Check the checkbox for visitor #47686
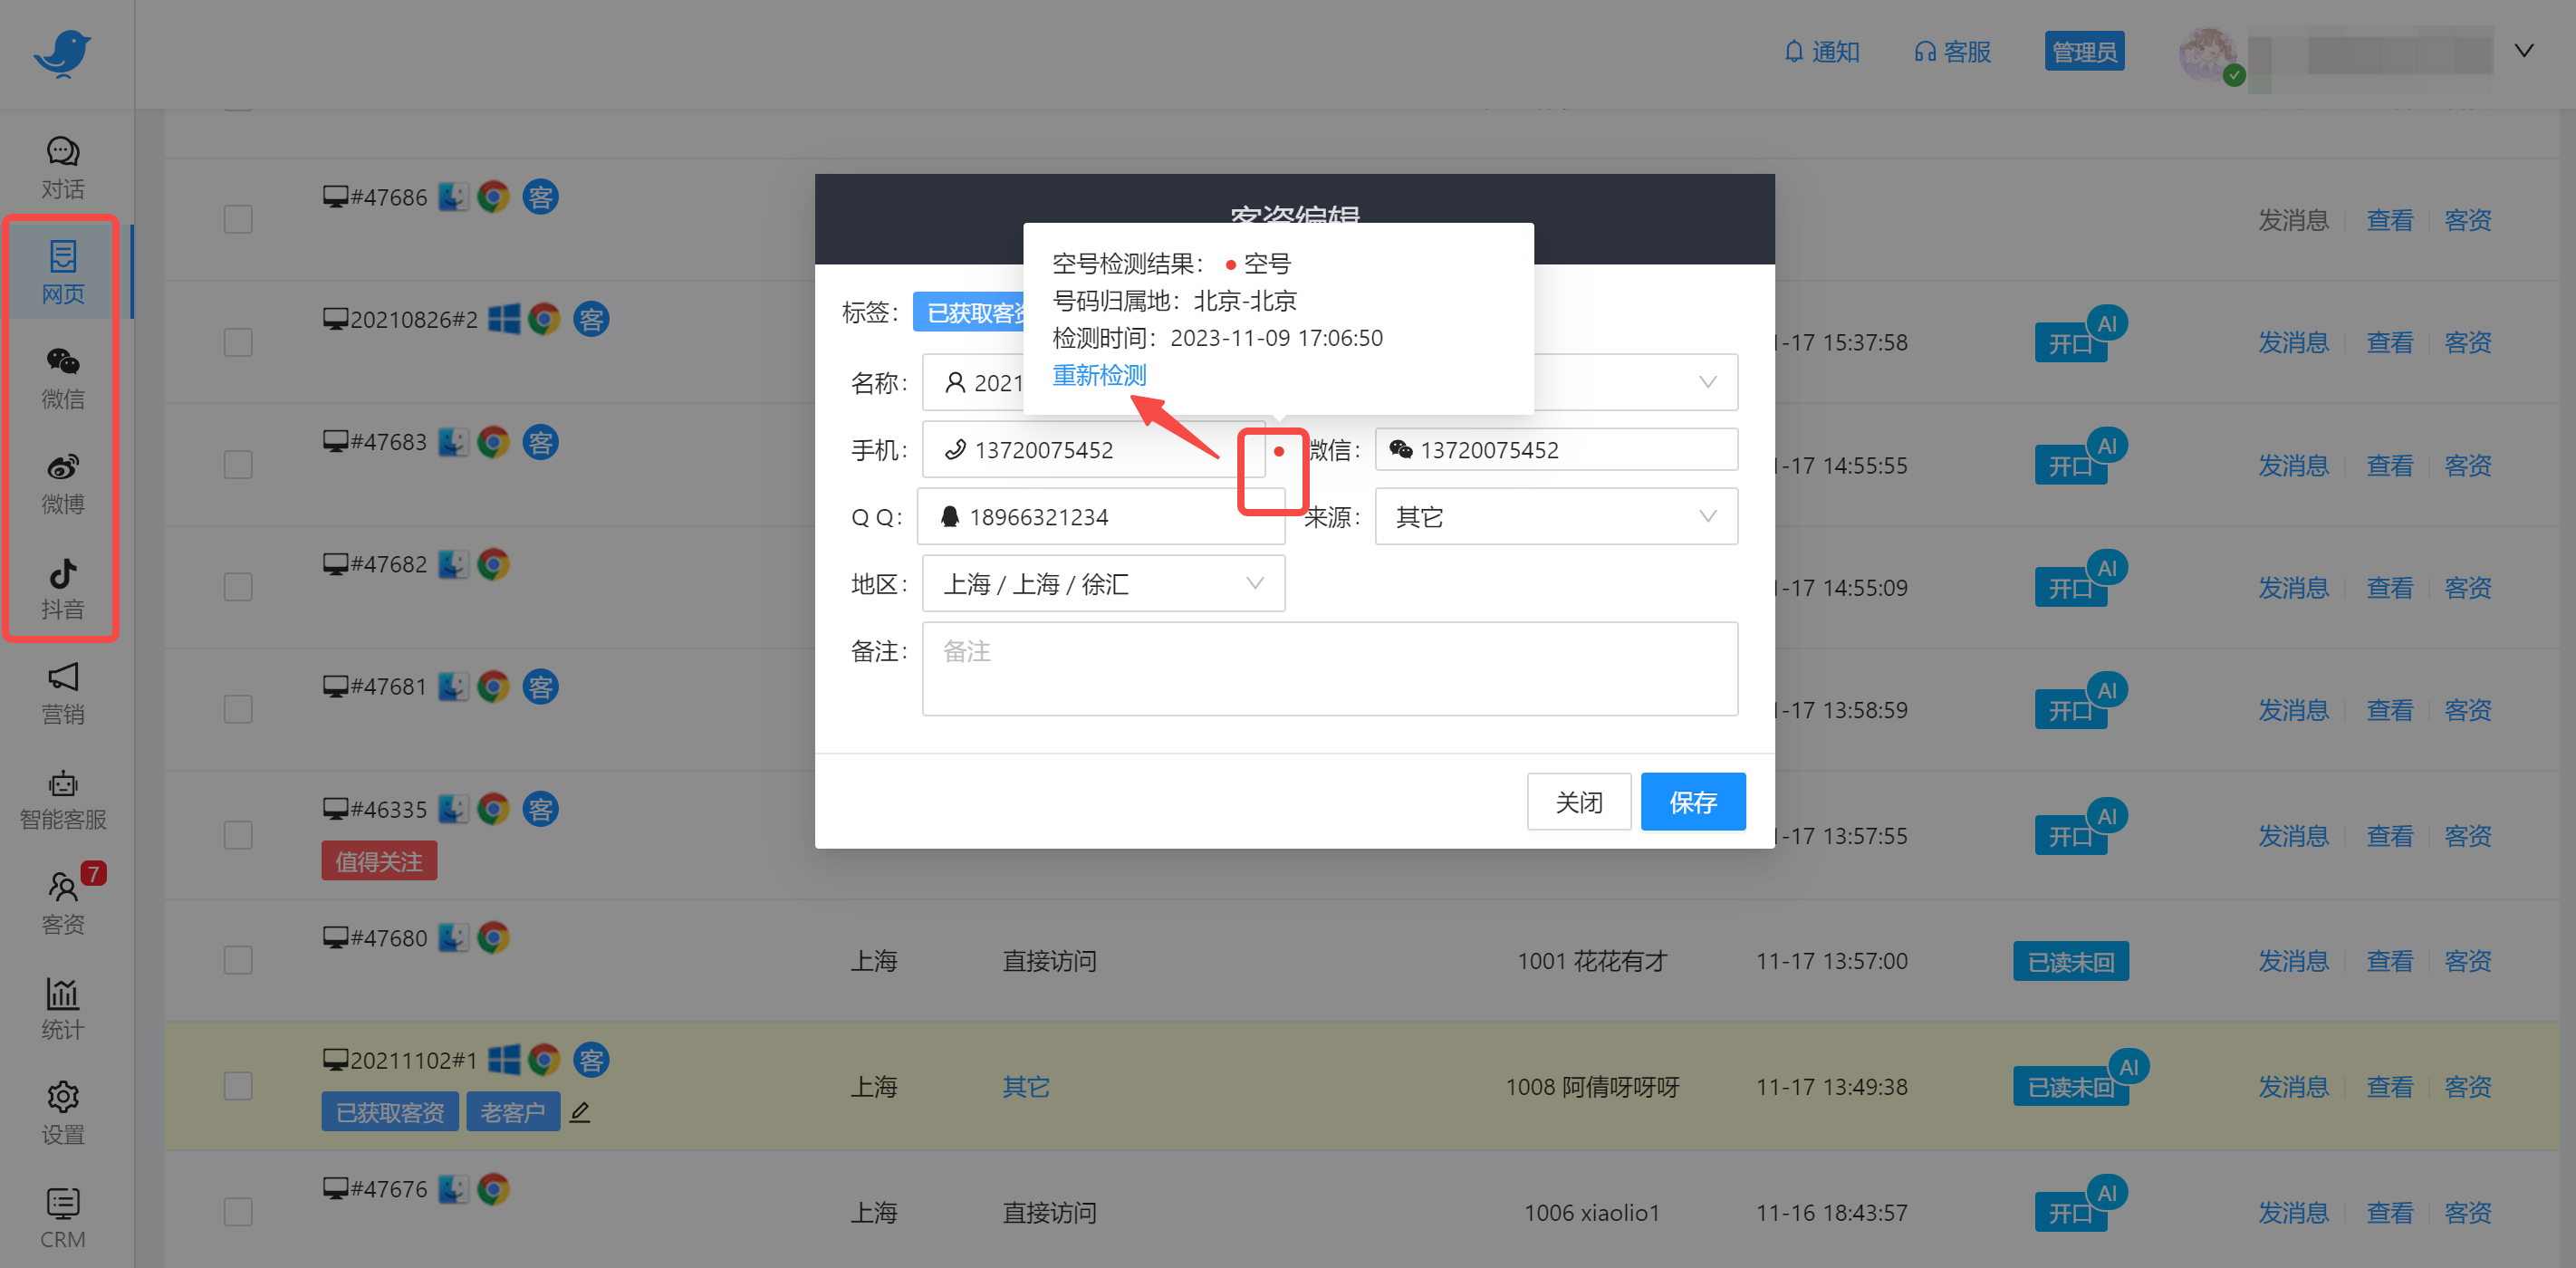 click(238, 218)
